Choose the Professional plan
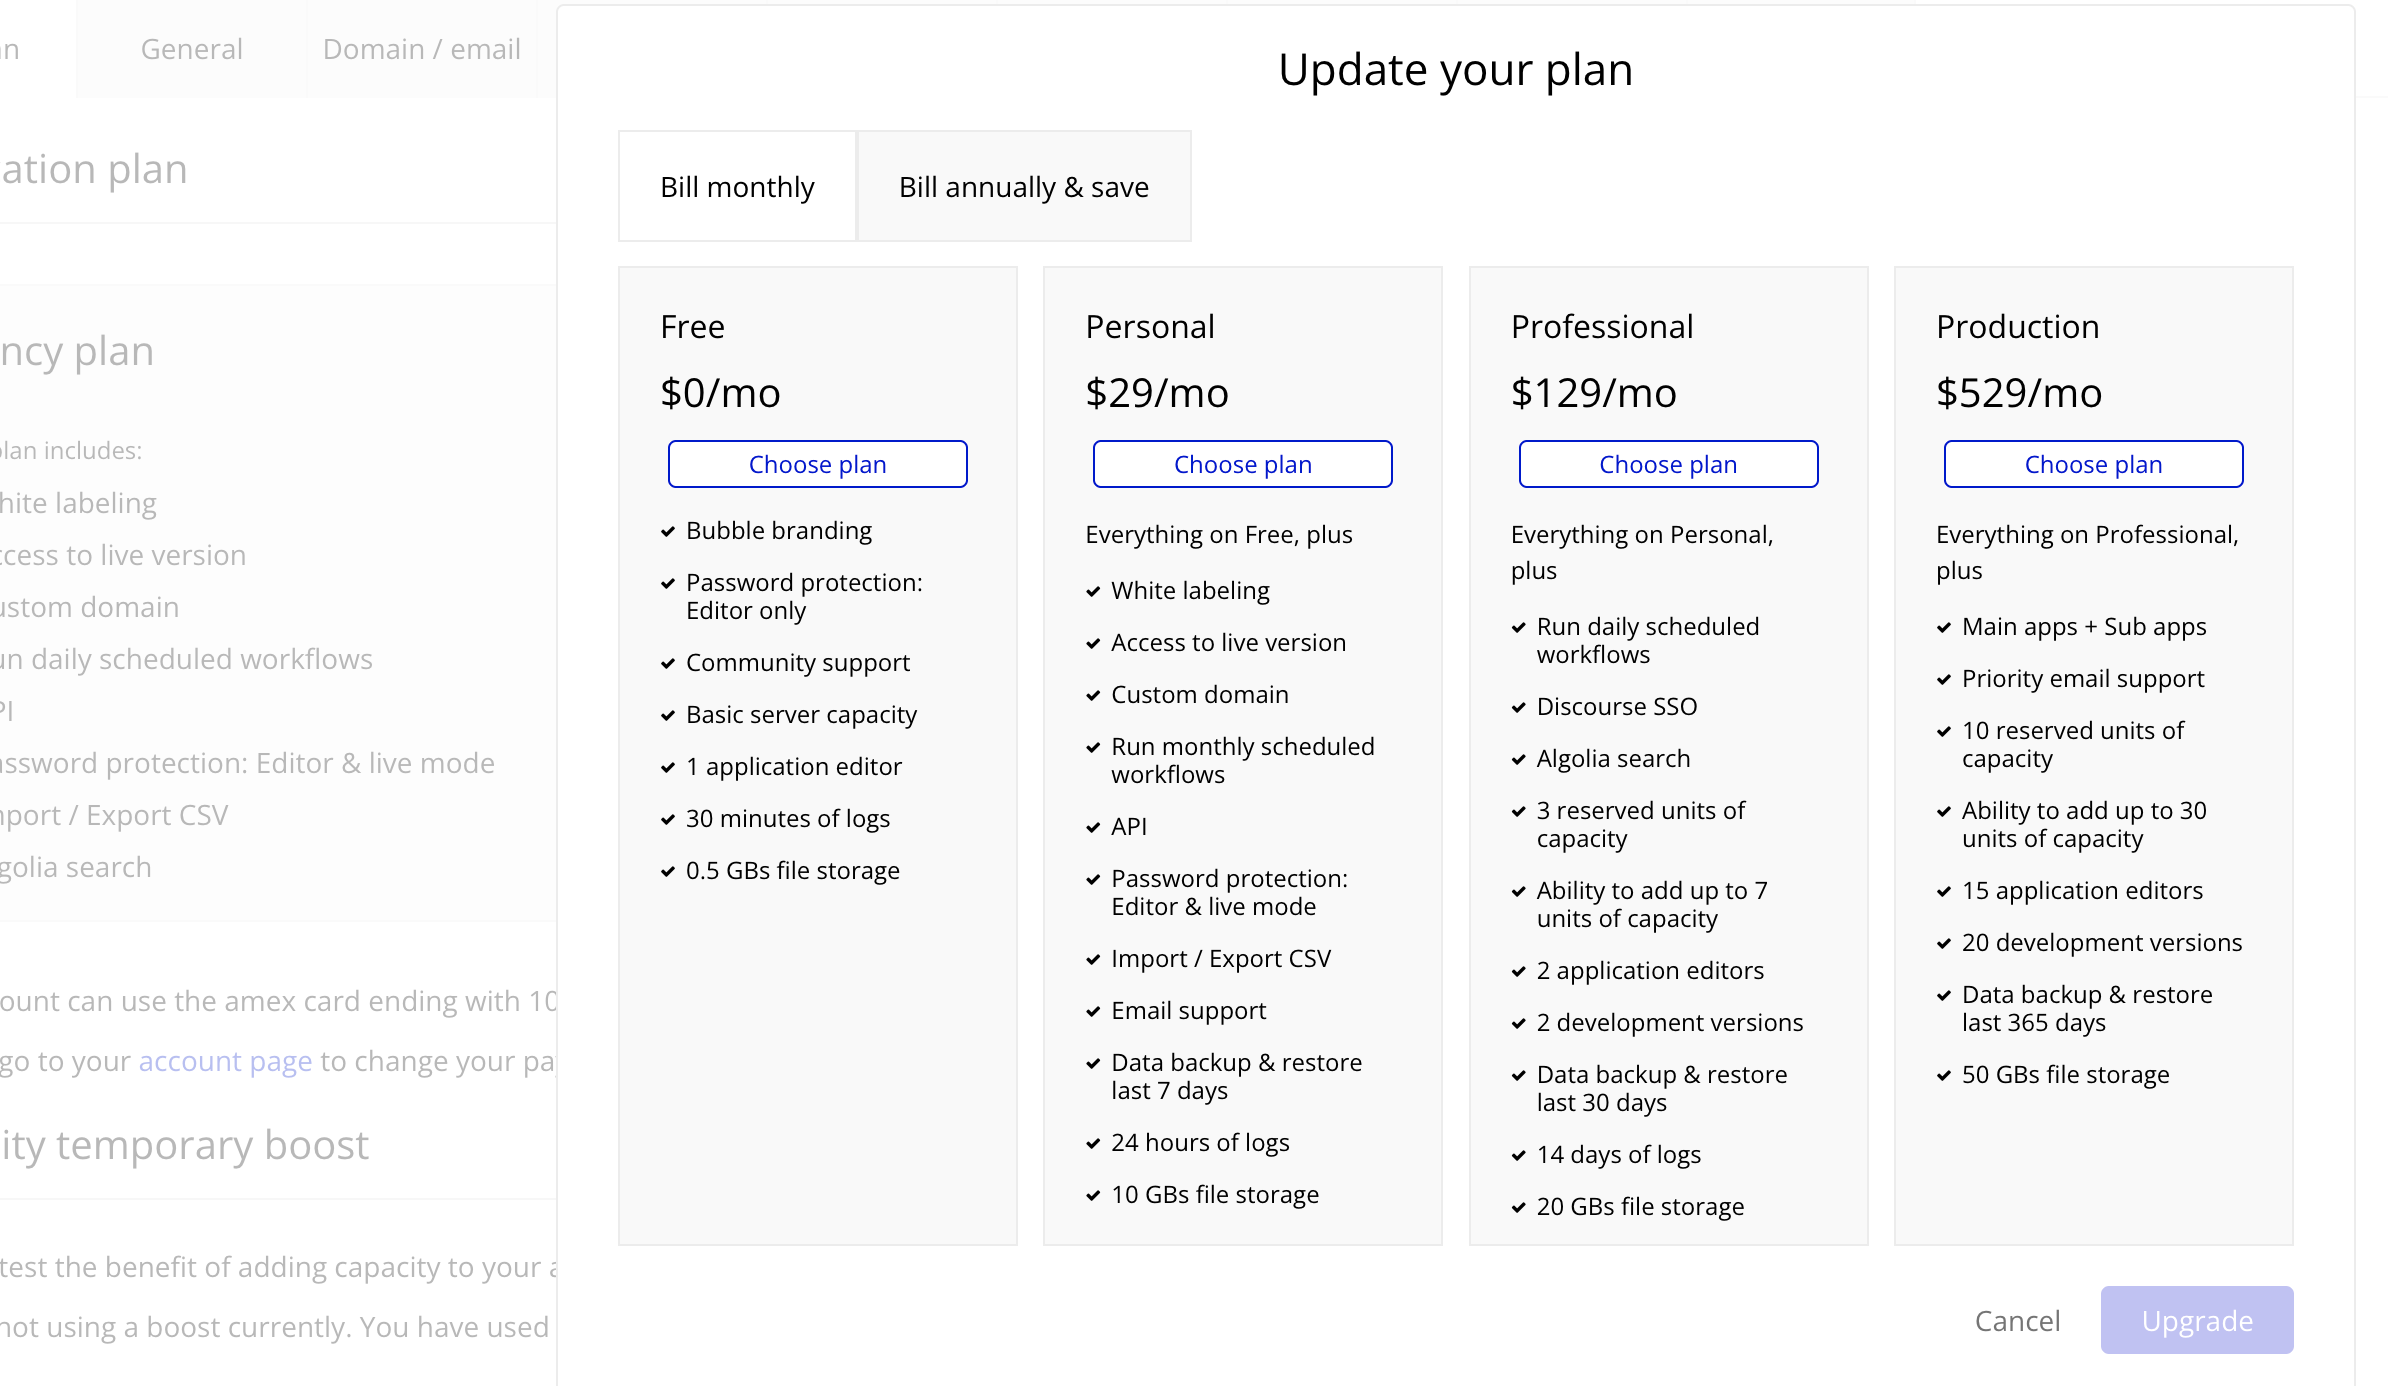Viewport: 2388px width, 1386px height. 1667,464
